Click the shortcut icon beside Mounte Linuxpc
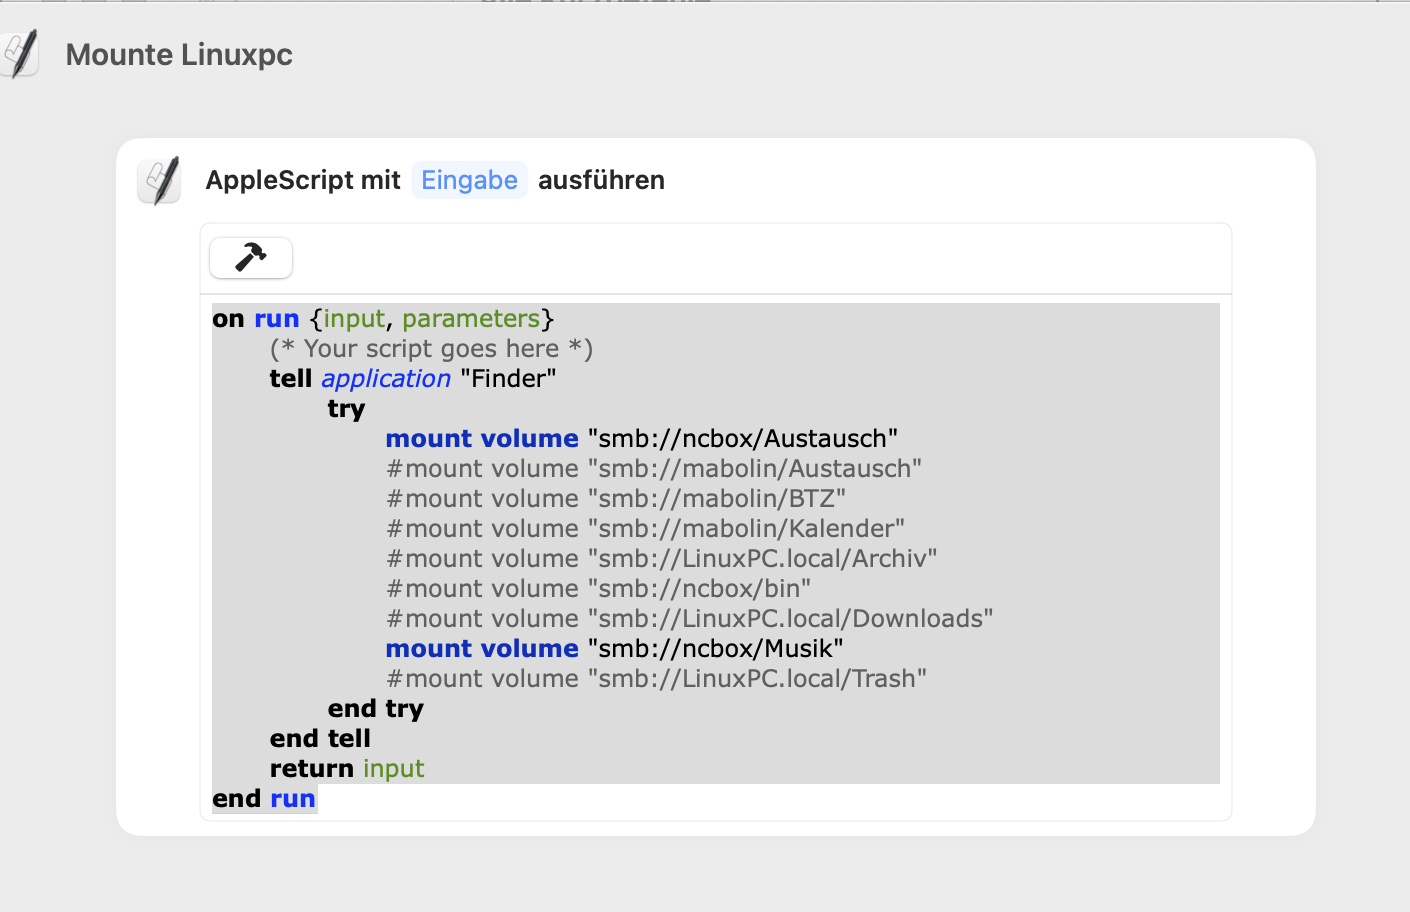Screen dimensions: 1410x912 point(20,54)
